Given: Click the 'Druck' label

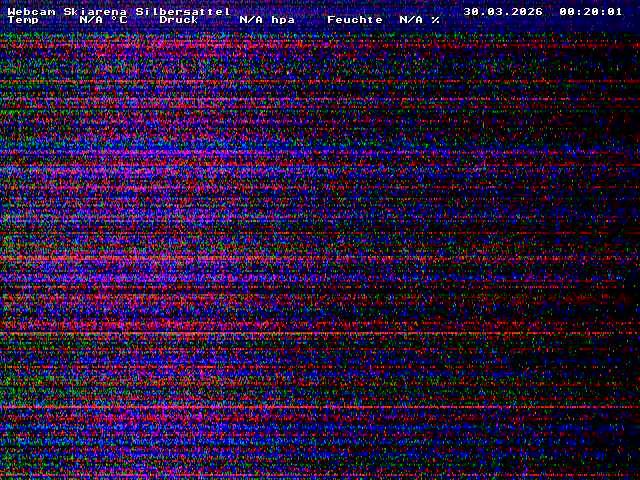Looking at the screenshot, I should pos(179,20).
